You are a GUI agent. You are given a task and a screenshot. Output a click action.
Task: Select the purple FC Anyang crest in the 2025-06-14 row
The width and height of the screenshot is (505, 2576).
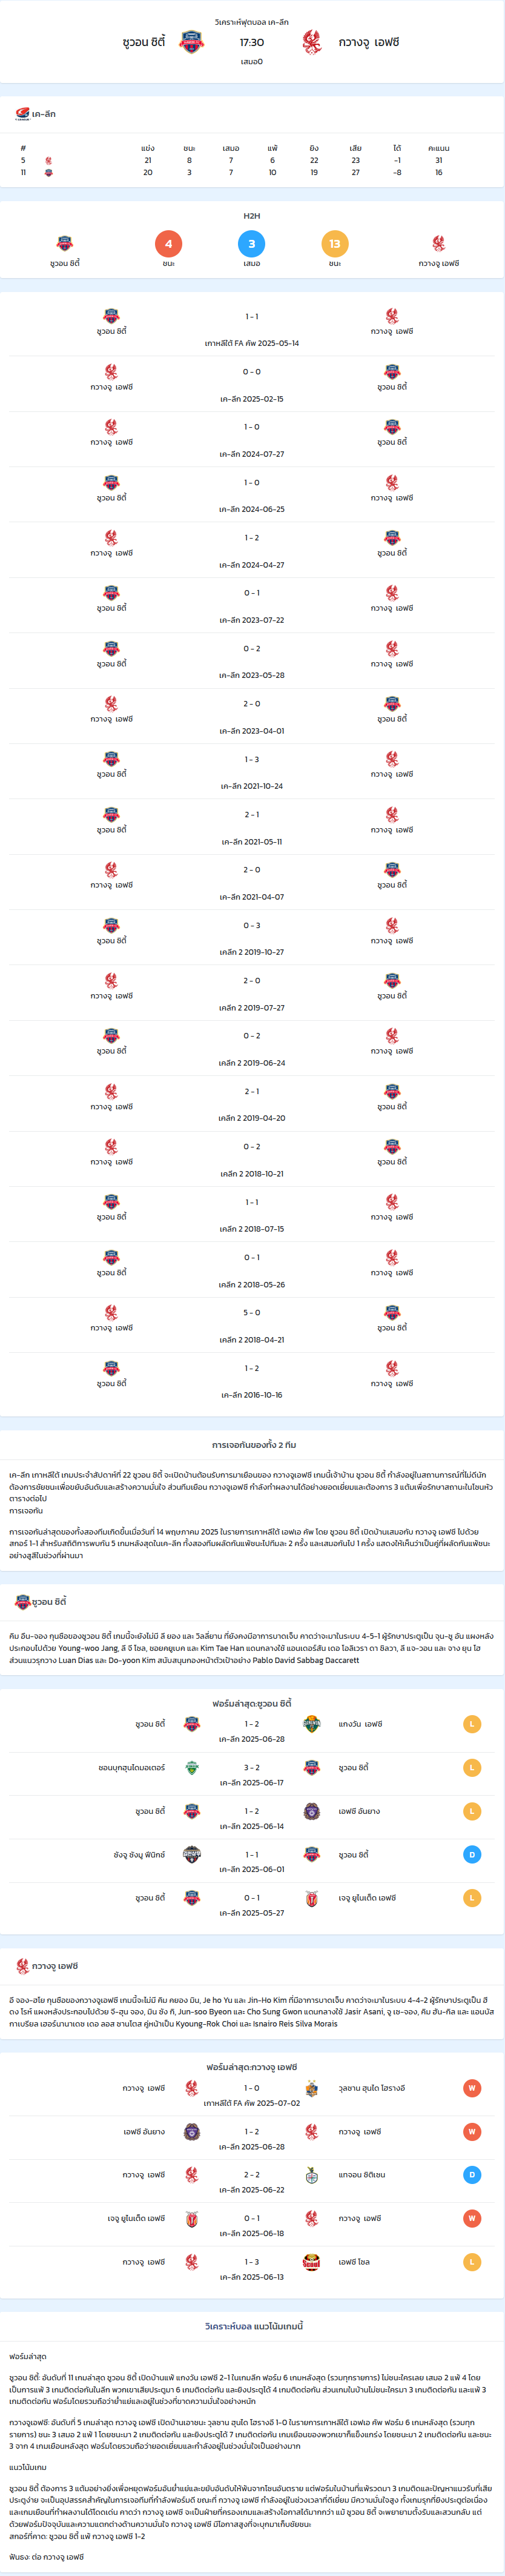(x=312, y=1811)
